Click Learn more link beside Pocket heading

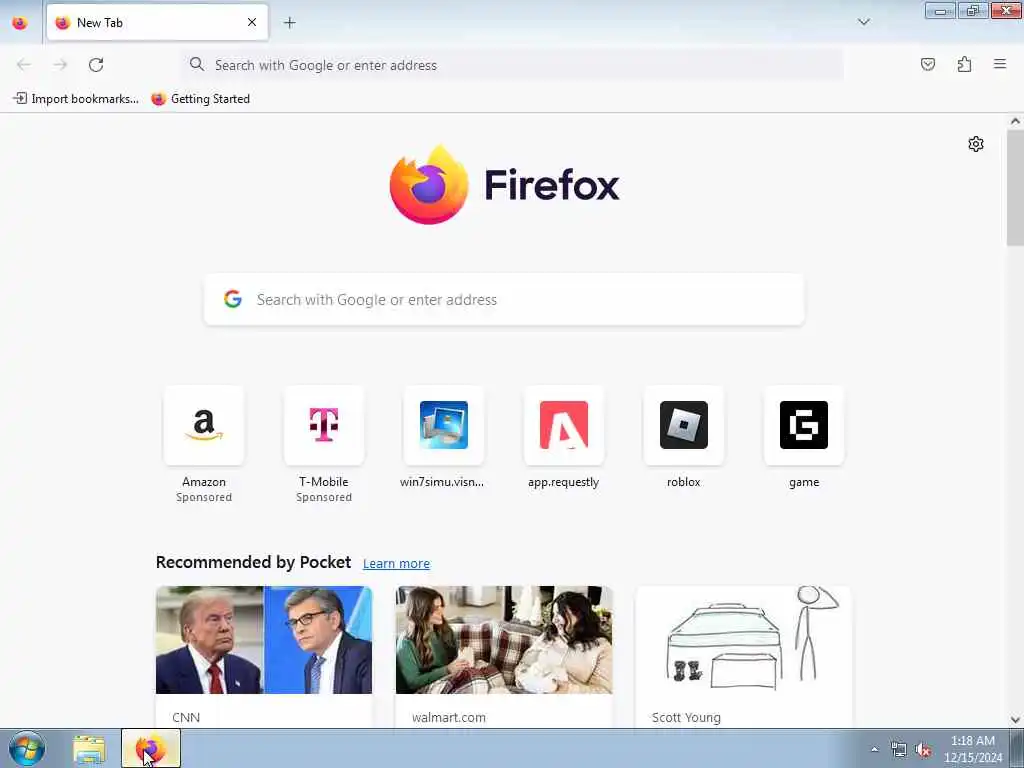tap(396, 564)
